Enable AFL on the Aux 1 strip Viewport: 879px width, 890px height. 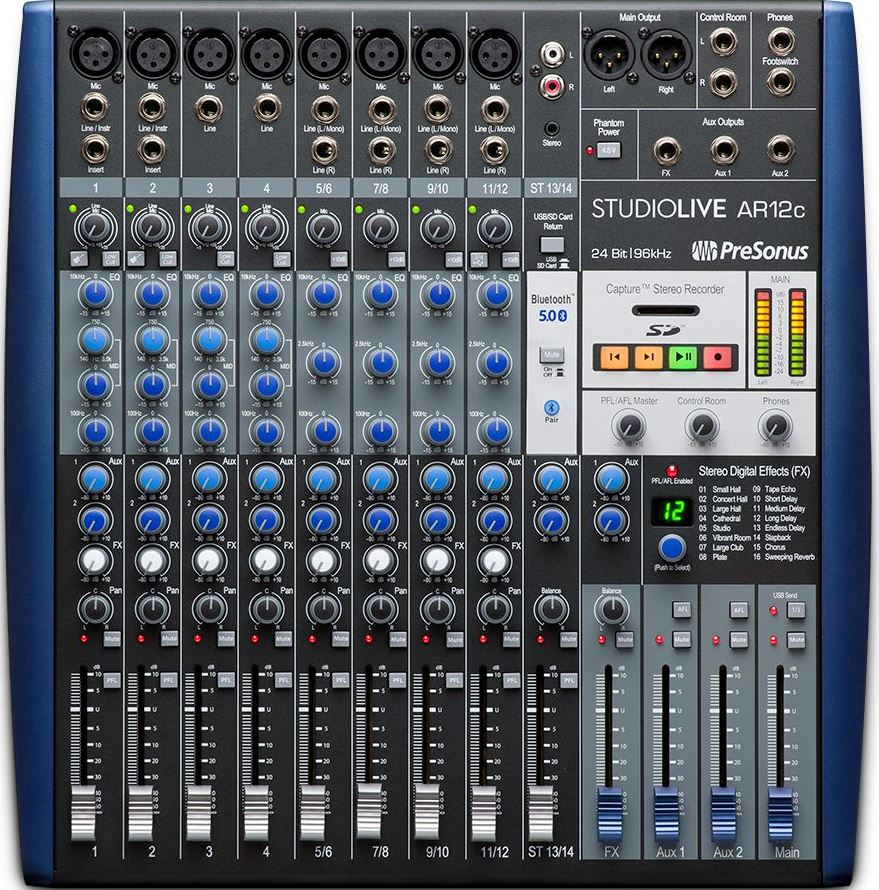(x=682, y=610)
